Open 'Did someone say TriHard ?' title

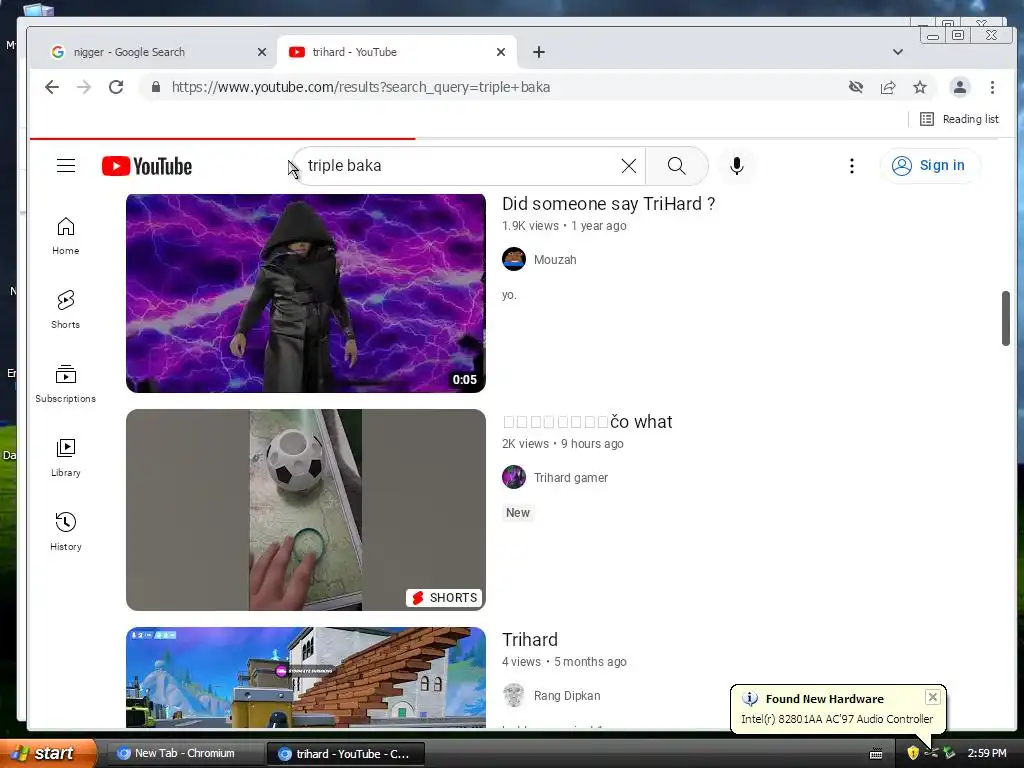(609, 204)
